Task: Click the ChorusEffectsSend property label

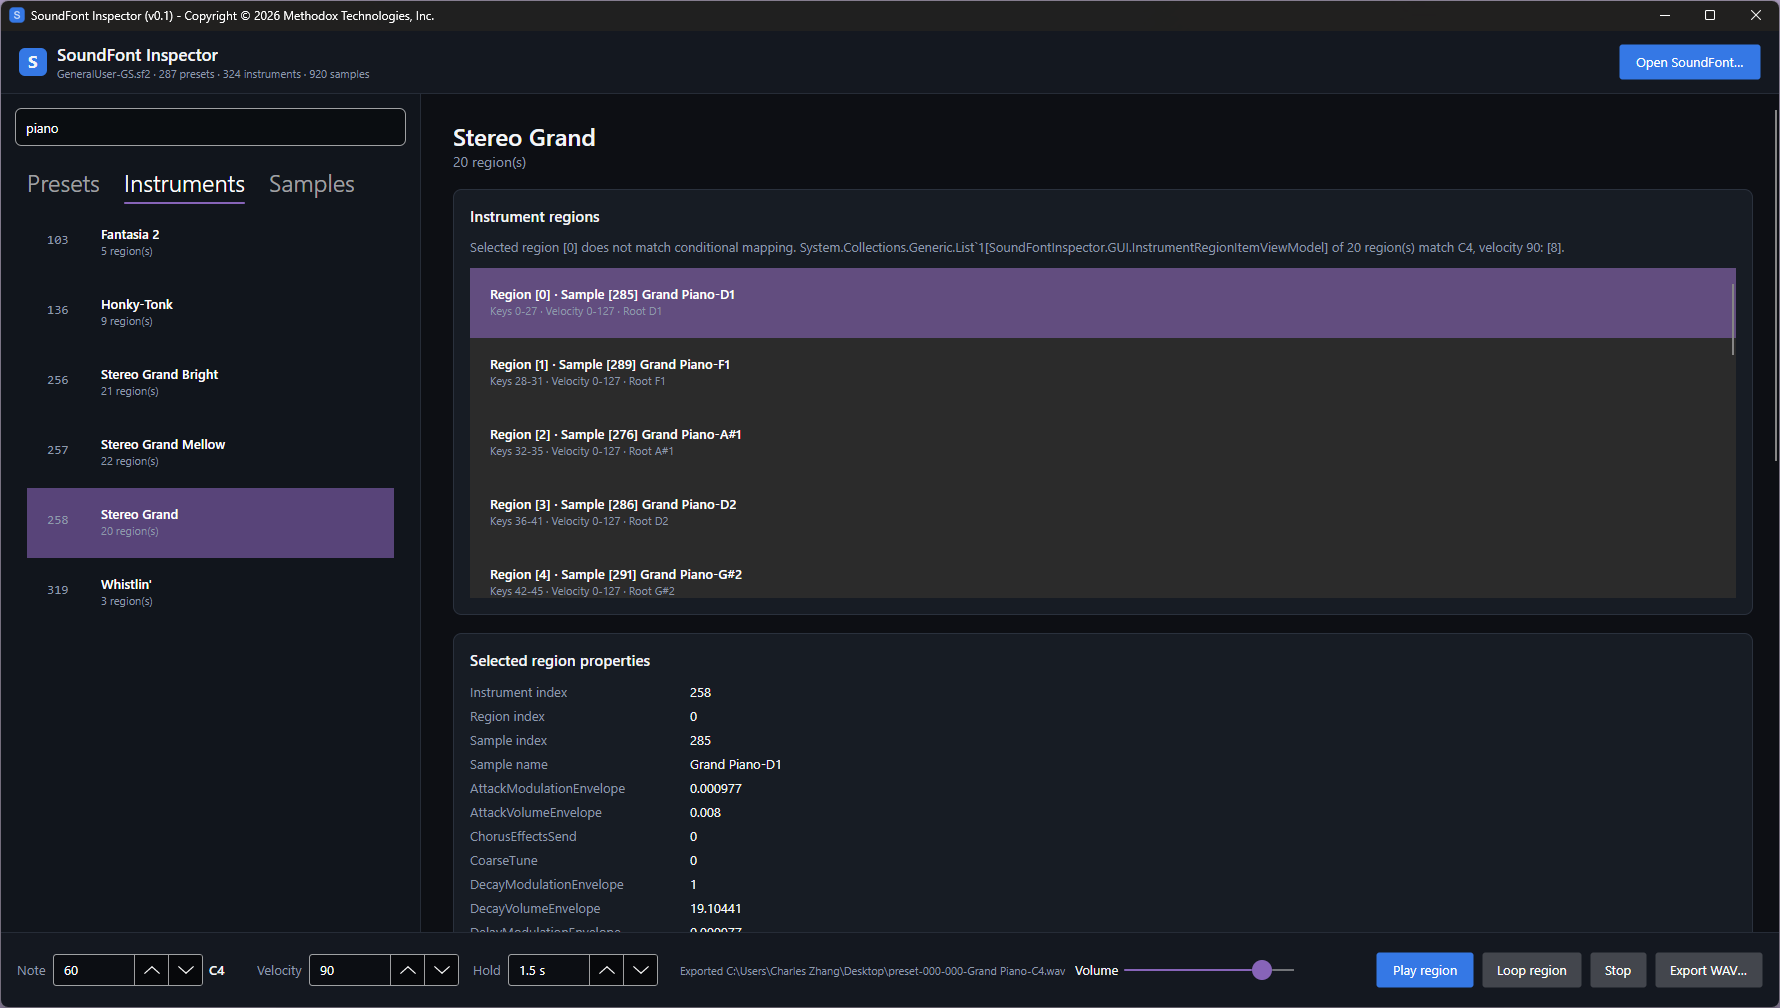Action: click(523, 837)
